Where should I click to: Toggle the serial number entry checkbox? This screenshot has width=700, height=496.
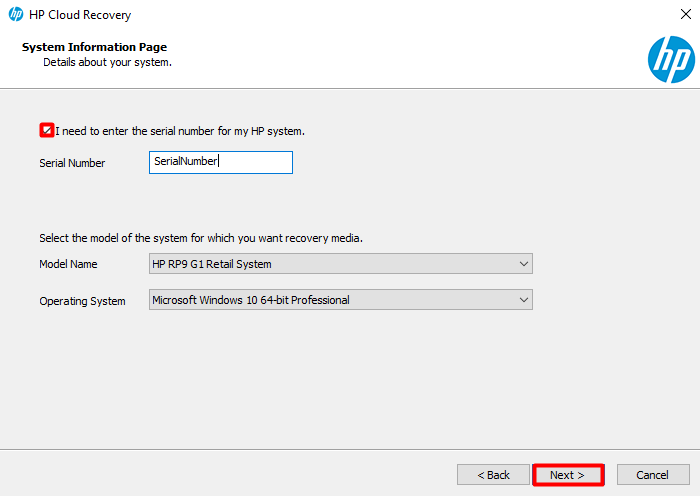click(x=47, y=130)
